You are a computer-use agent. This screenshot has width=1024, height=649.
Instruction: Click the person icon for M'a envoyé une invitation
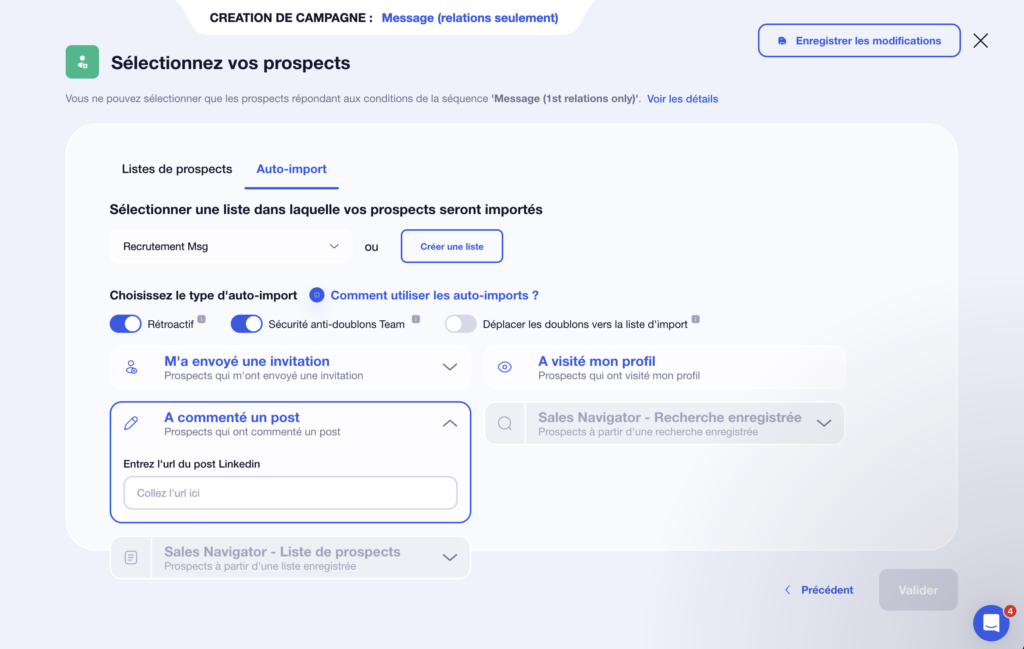(131, 366)
